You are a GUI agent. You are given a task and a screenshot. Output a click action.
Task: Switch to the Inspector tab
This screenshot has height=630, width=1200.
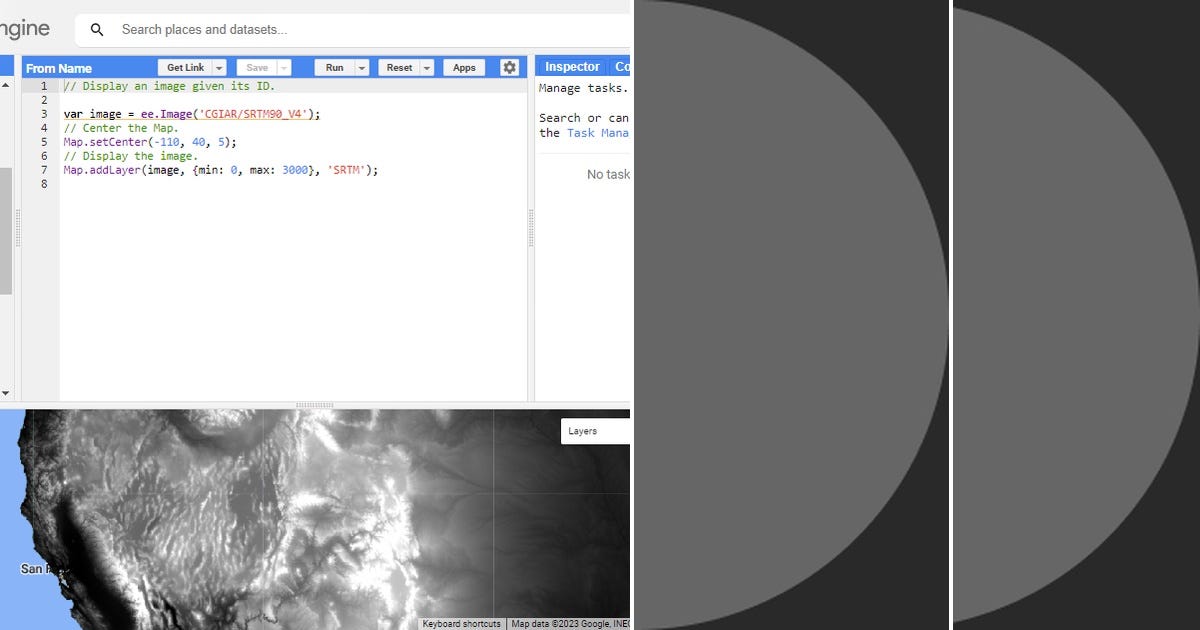pyautogui.click(x=571, y=66)
